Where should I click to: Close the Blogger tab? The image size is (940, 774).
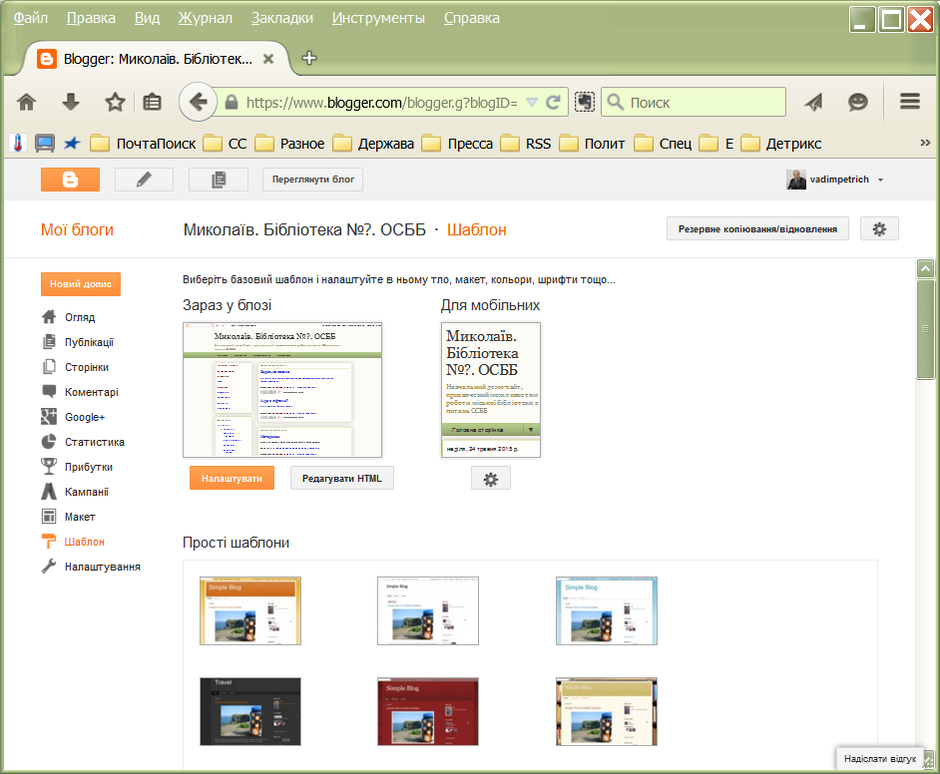(x=269, y=59)
